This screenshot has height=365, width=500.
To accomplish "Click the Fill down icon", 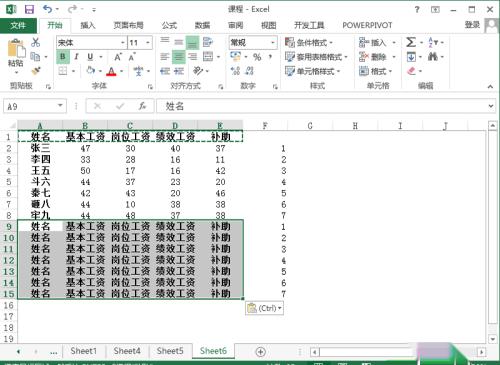I will [x=411, y=57].
